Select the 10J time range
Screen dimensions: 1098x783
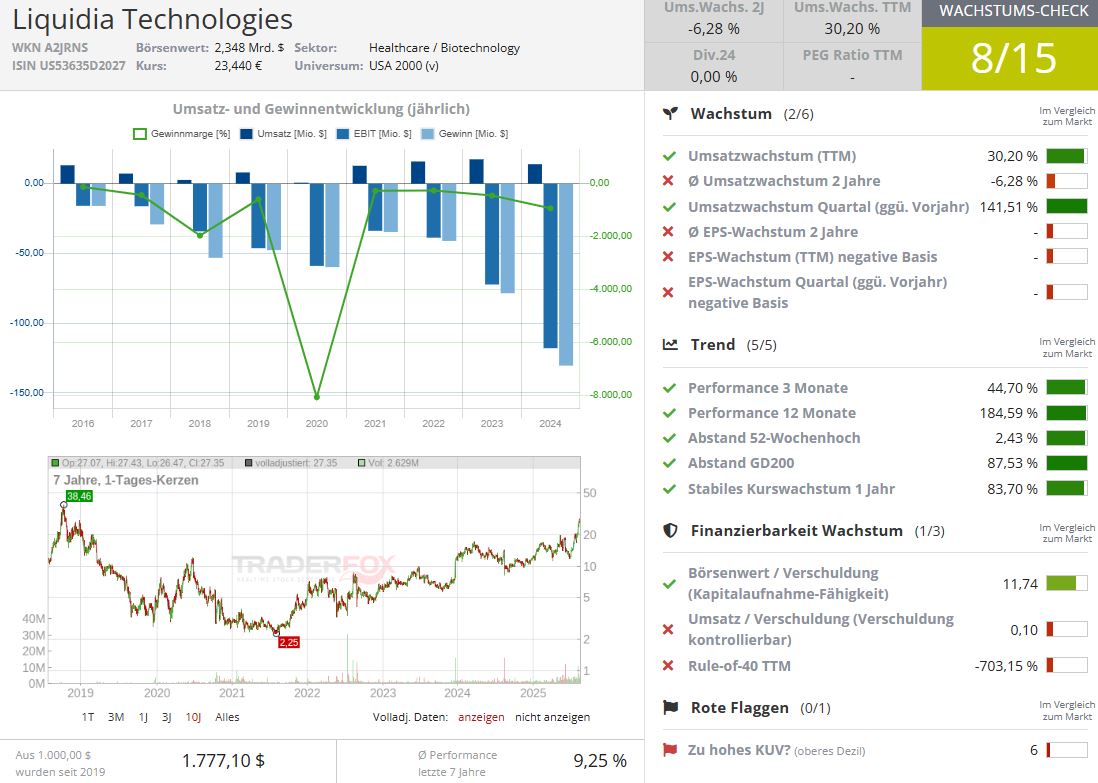[x=193, y=717]
